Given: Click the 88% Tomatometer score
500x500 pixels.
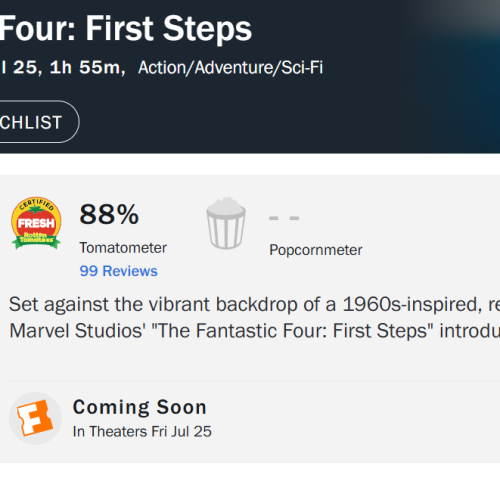Looking at the screenshot, I should click(x=109, y=214).
